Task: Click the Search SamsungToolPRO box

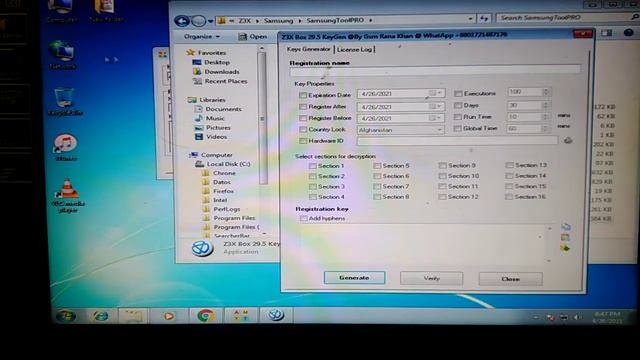Action: click(x=563, y=18)
